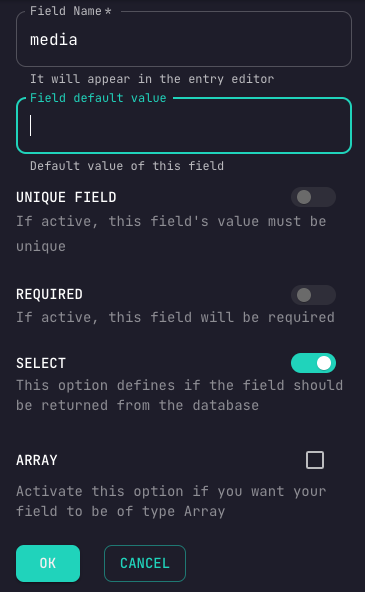
Task: Confirm with the OK button
Action: (48, 563)
